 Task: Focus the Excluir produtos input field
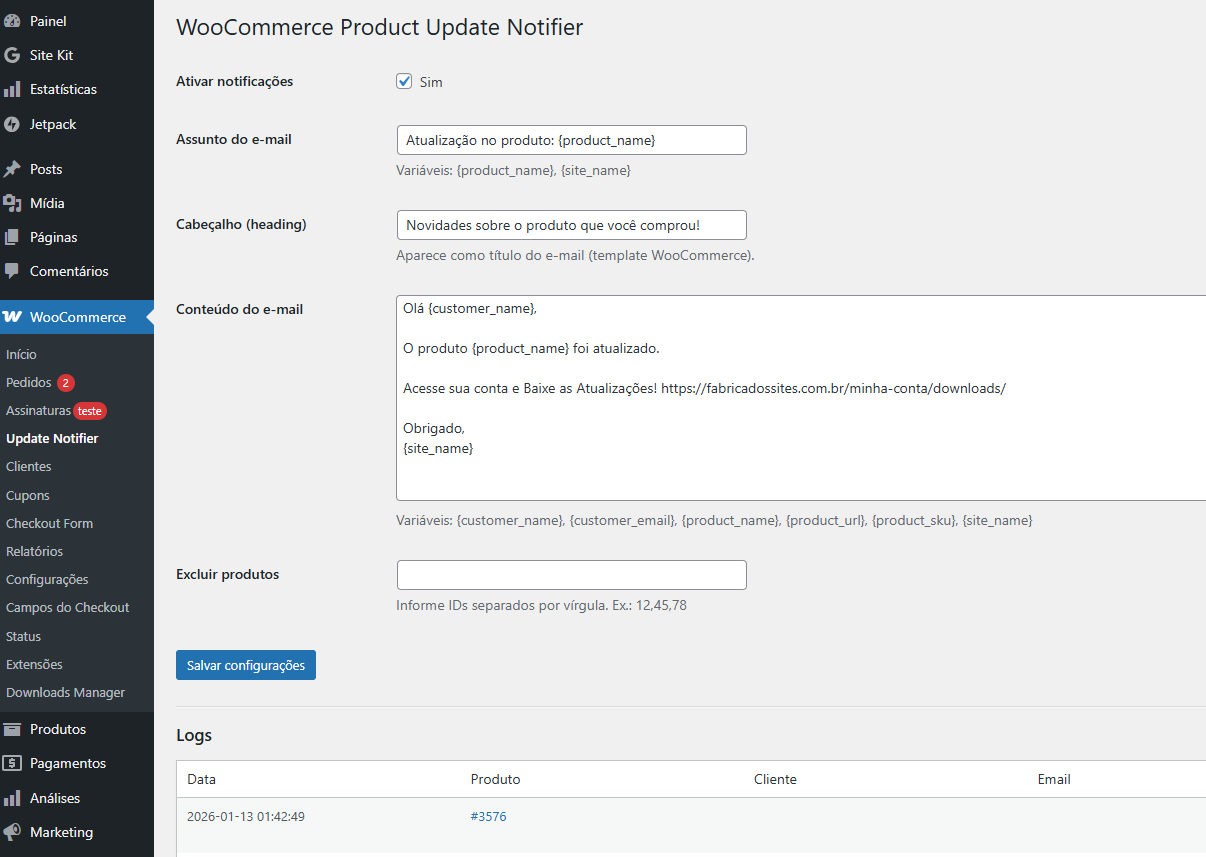coord(571,575)
